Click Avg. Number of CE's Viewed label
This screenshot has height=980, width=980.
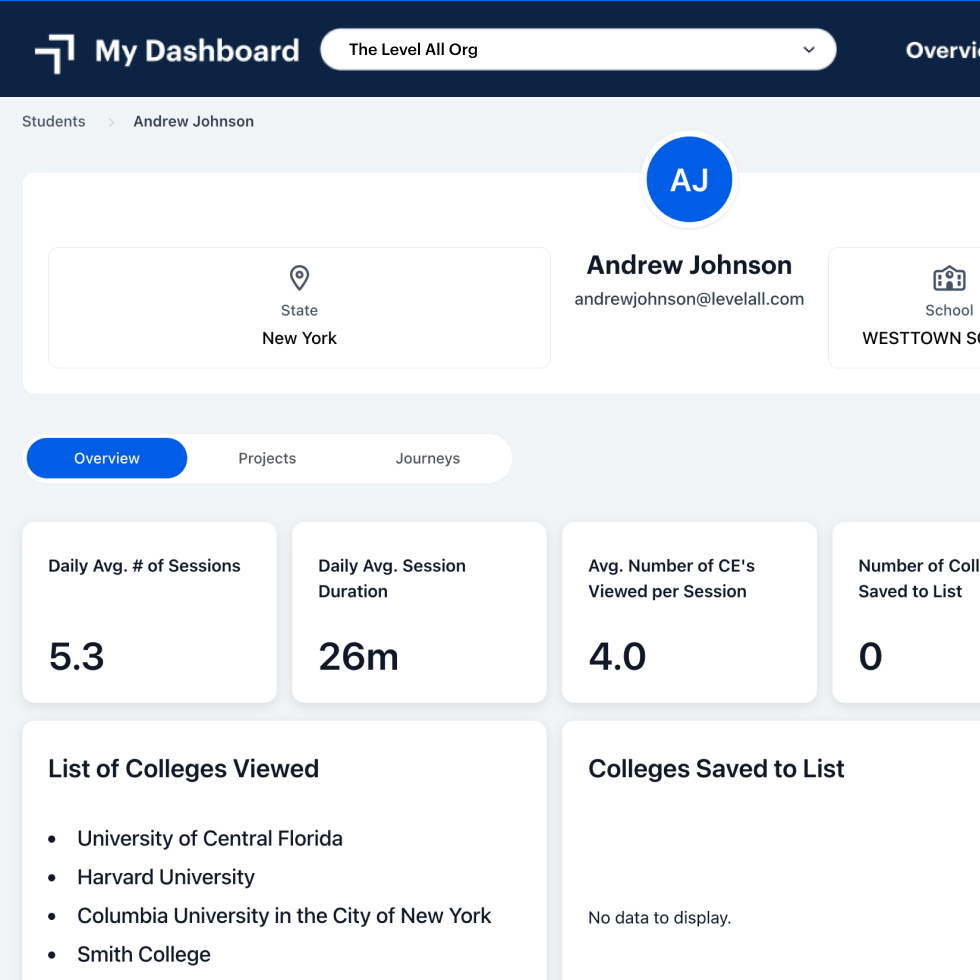click(671, 578)
